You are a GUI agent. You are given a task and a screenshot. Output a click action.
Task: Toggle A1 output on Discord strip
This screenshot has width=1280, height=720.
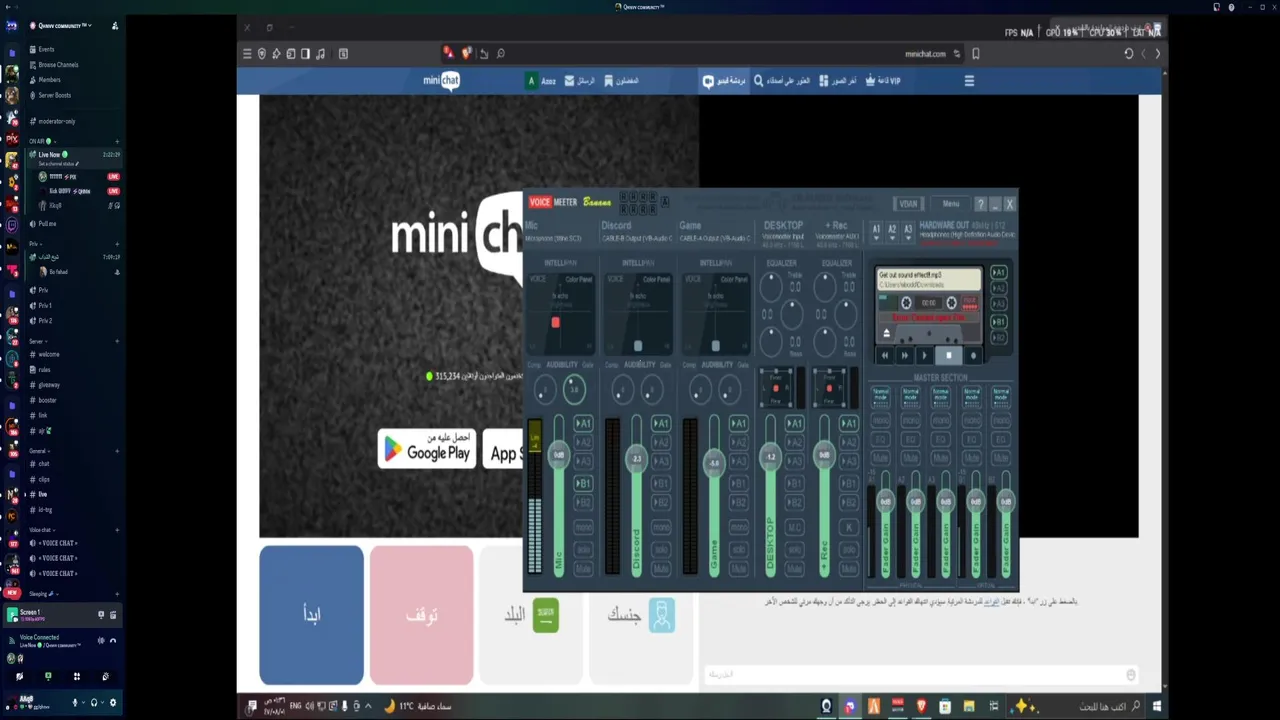click(660, 424)
